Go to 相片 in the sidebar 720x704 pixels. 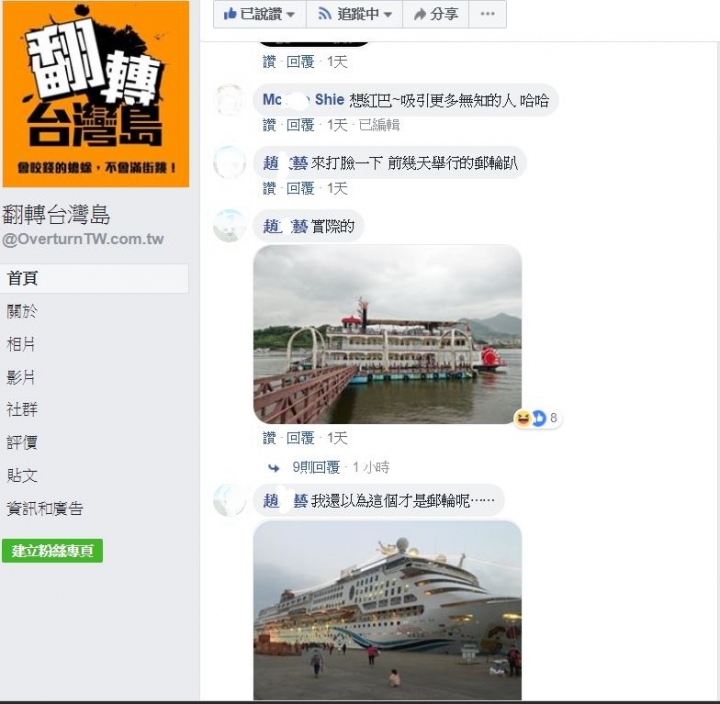coord(21,344)
